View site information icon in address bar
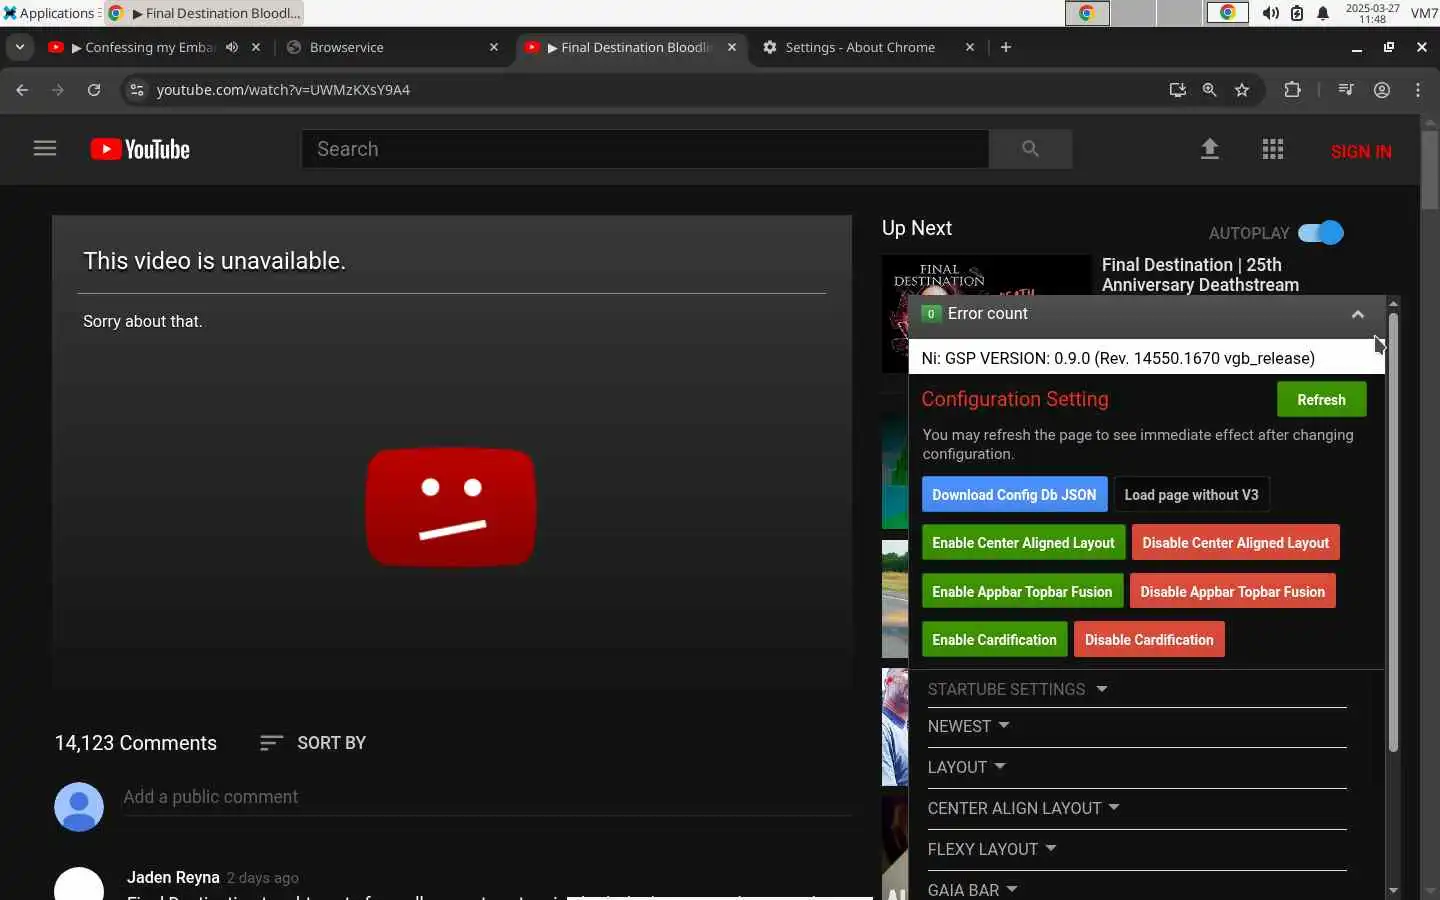1440x900 pixels. (x=137, y=90)
